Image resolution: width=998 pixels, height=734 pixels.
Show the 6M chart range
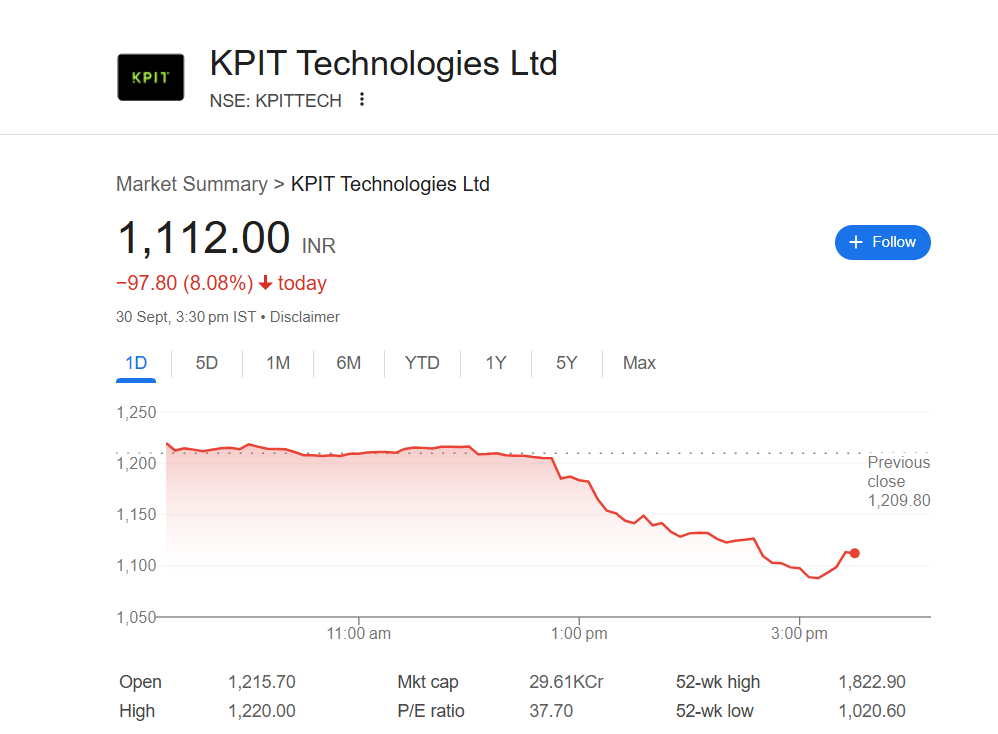[x=348, y=363]
